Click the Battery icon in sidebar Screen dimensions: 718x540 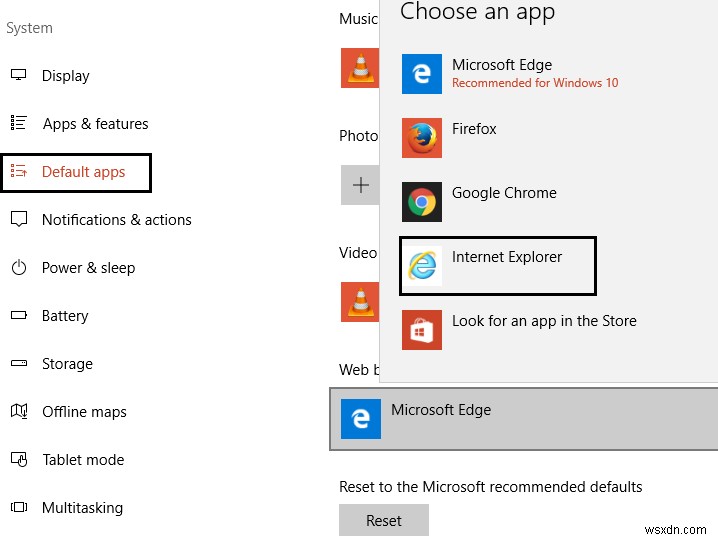(18, 316)
